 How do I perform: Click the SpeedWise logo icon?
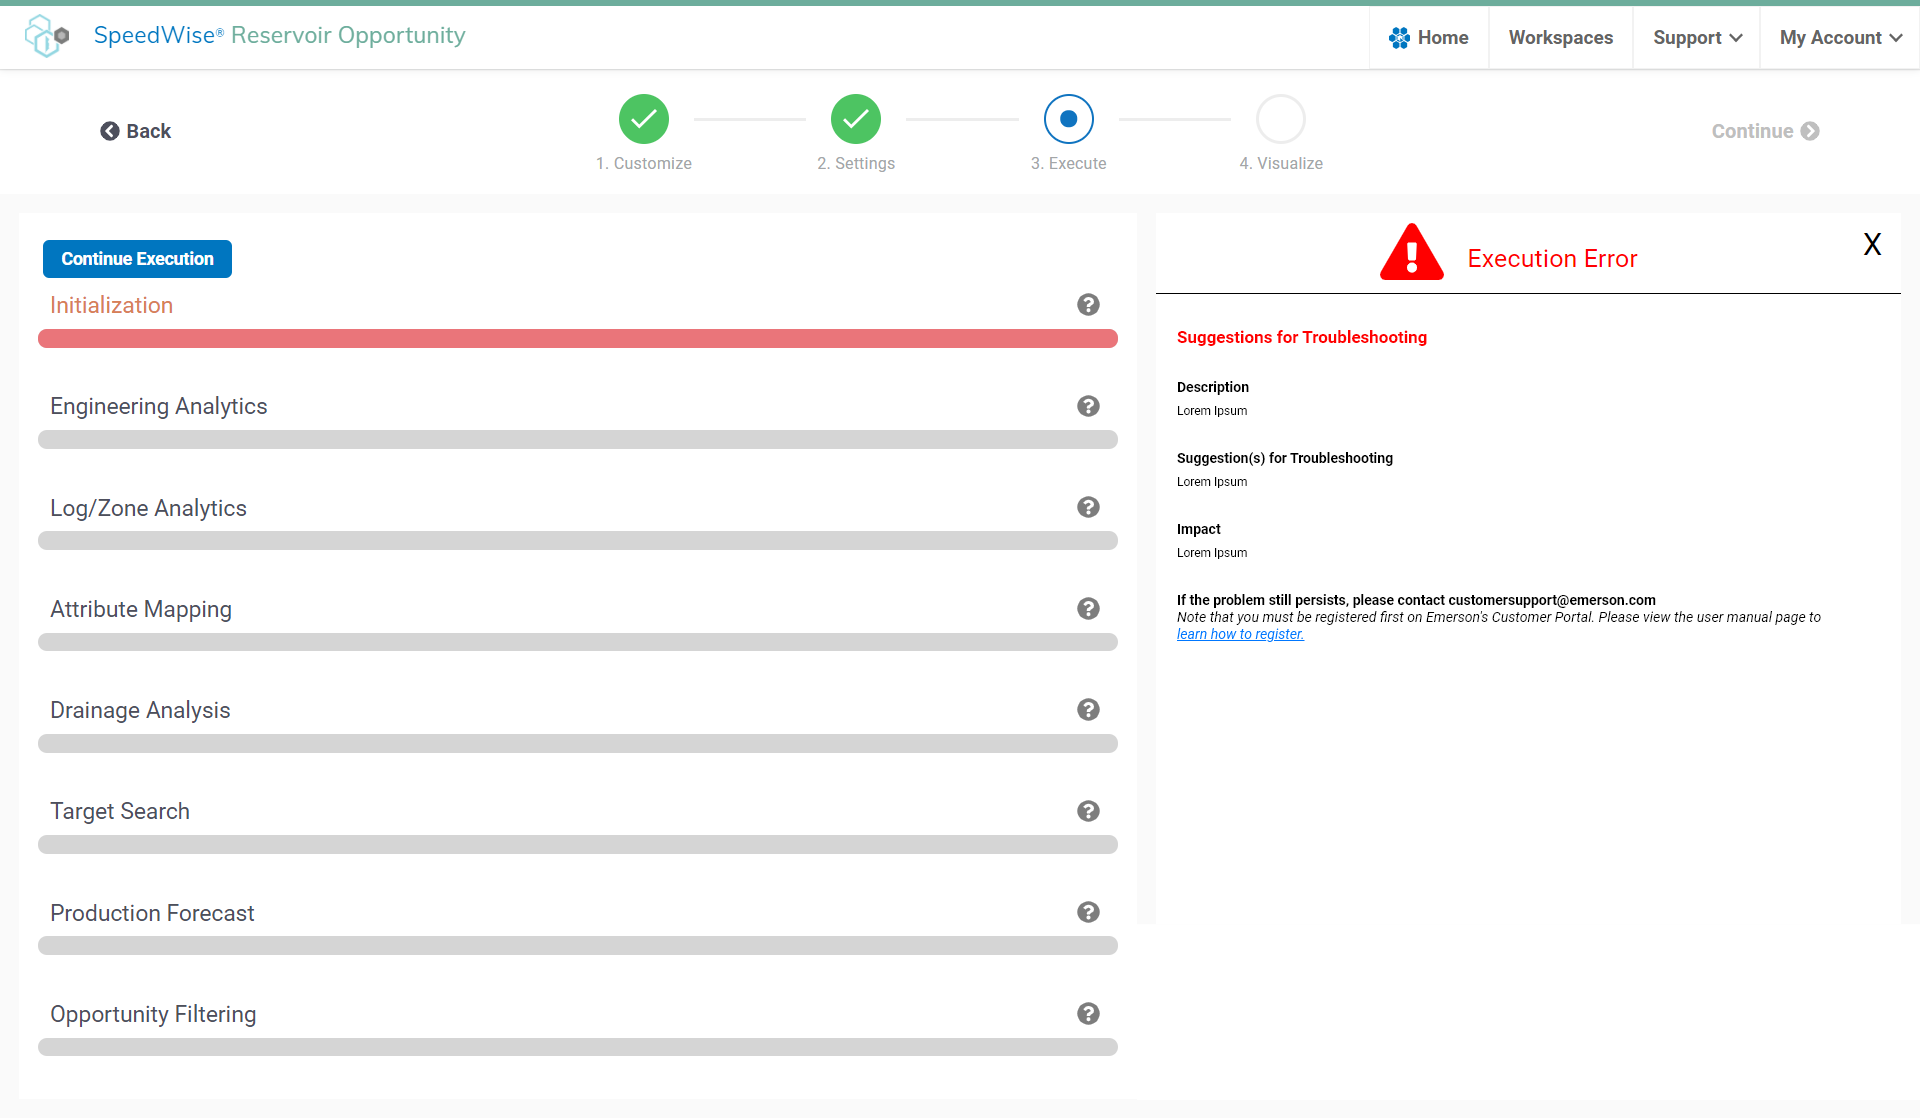point(46,36)
